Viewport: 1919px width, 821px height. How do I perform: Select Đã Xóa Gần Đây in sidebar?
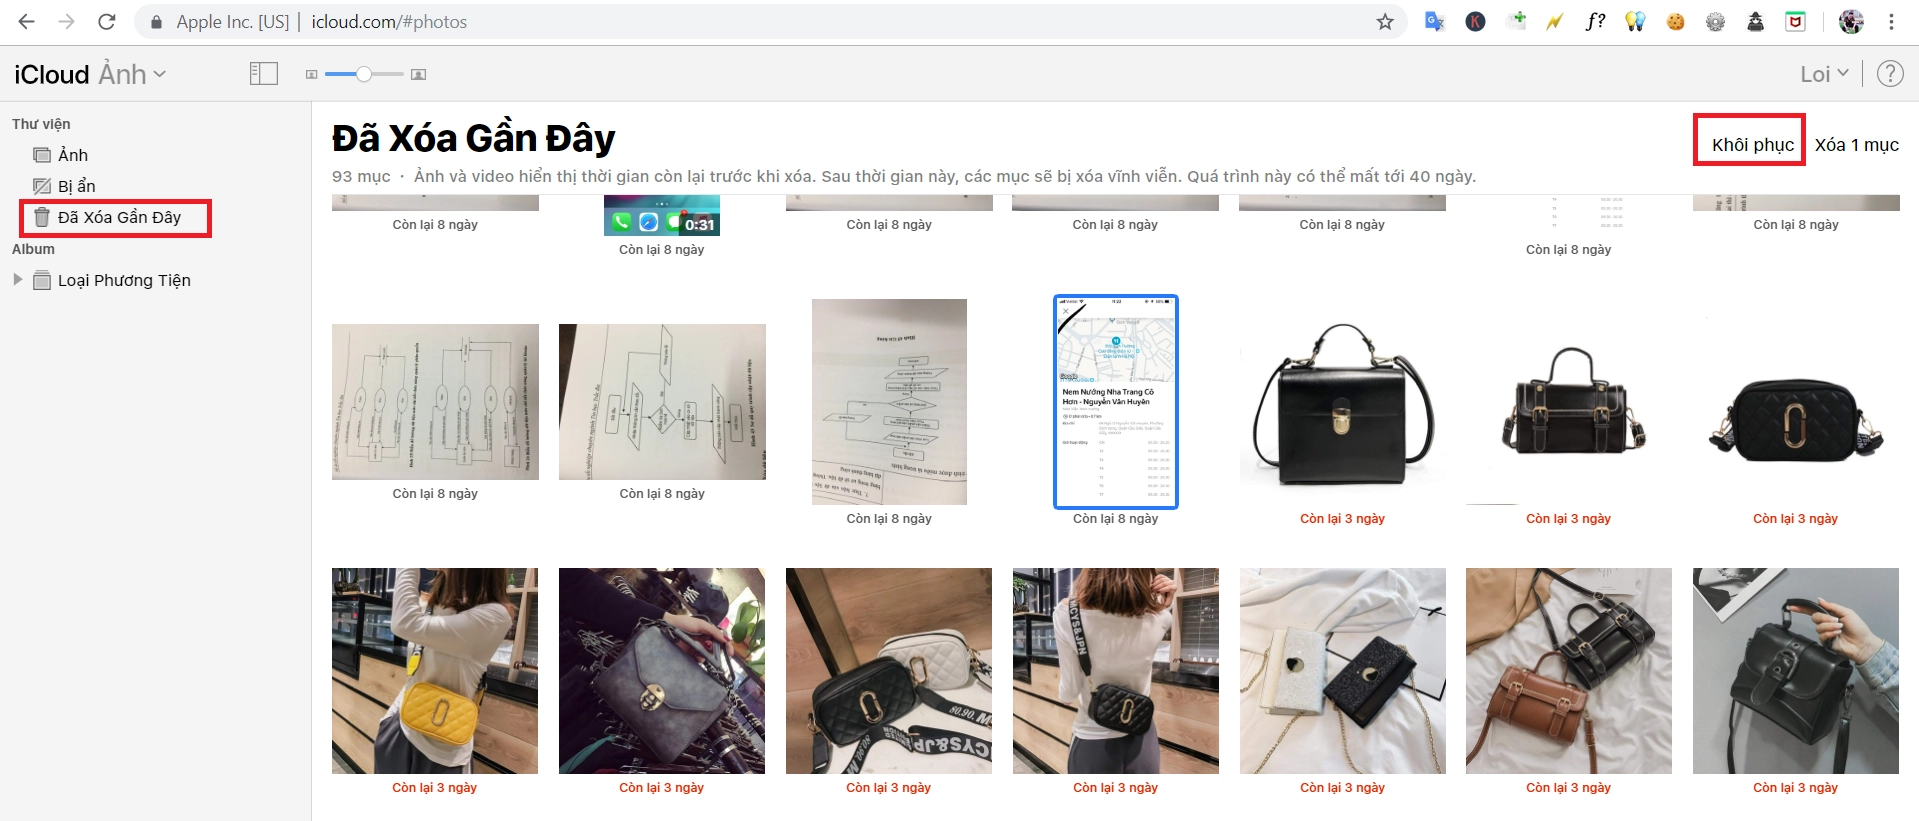tap(118, 217)
